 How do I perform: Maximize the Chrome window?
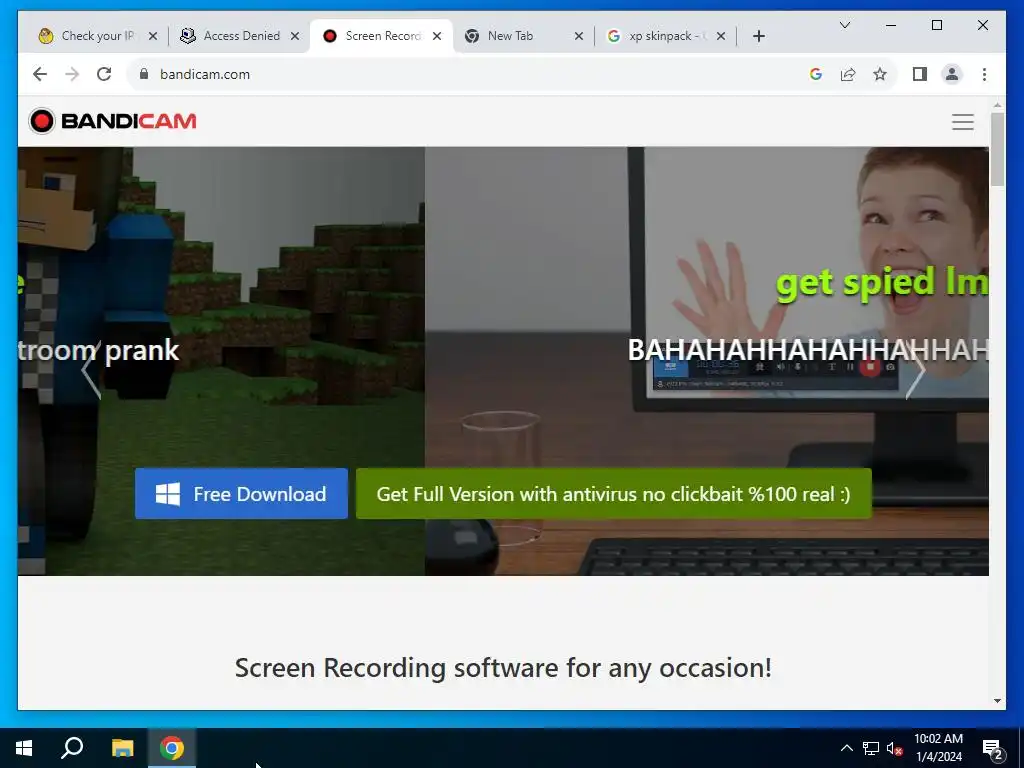tap(936, 25)
